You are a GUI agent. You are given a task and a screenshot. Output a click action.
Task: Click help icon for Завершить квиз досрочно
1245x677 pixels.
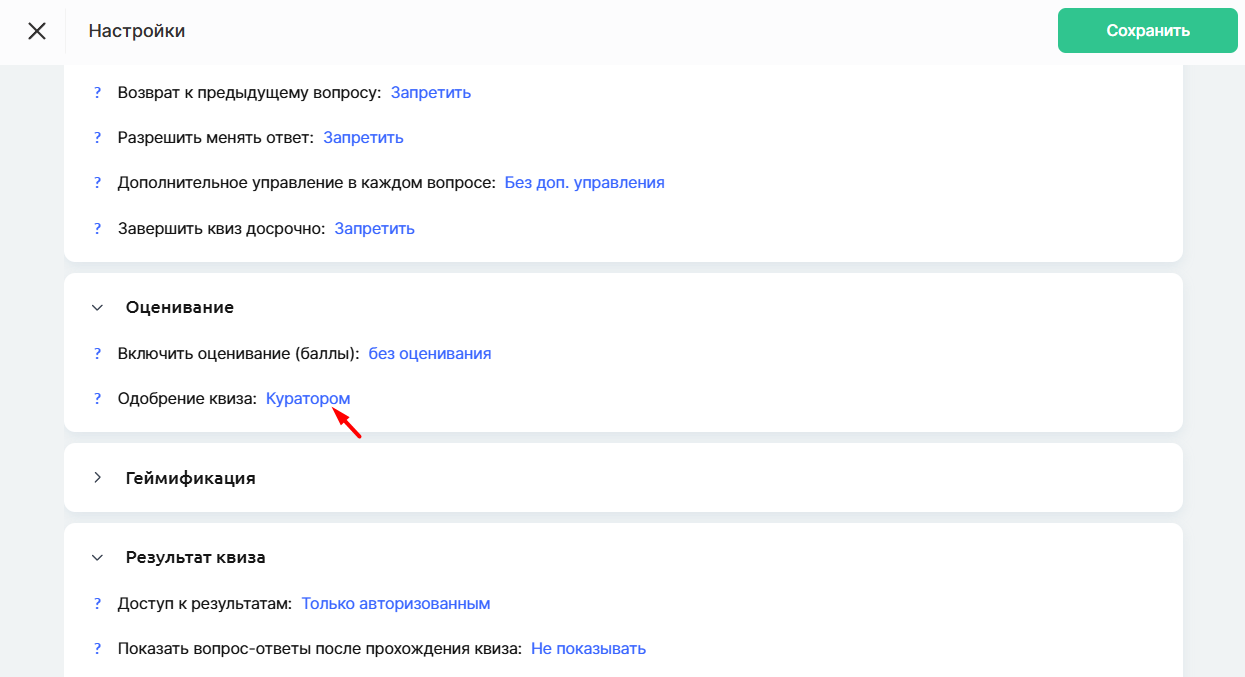98,229
